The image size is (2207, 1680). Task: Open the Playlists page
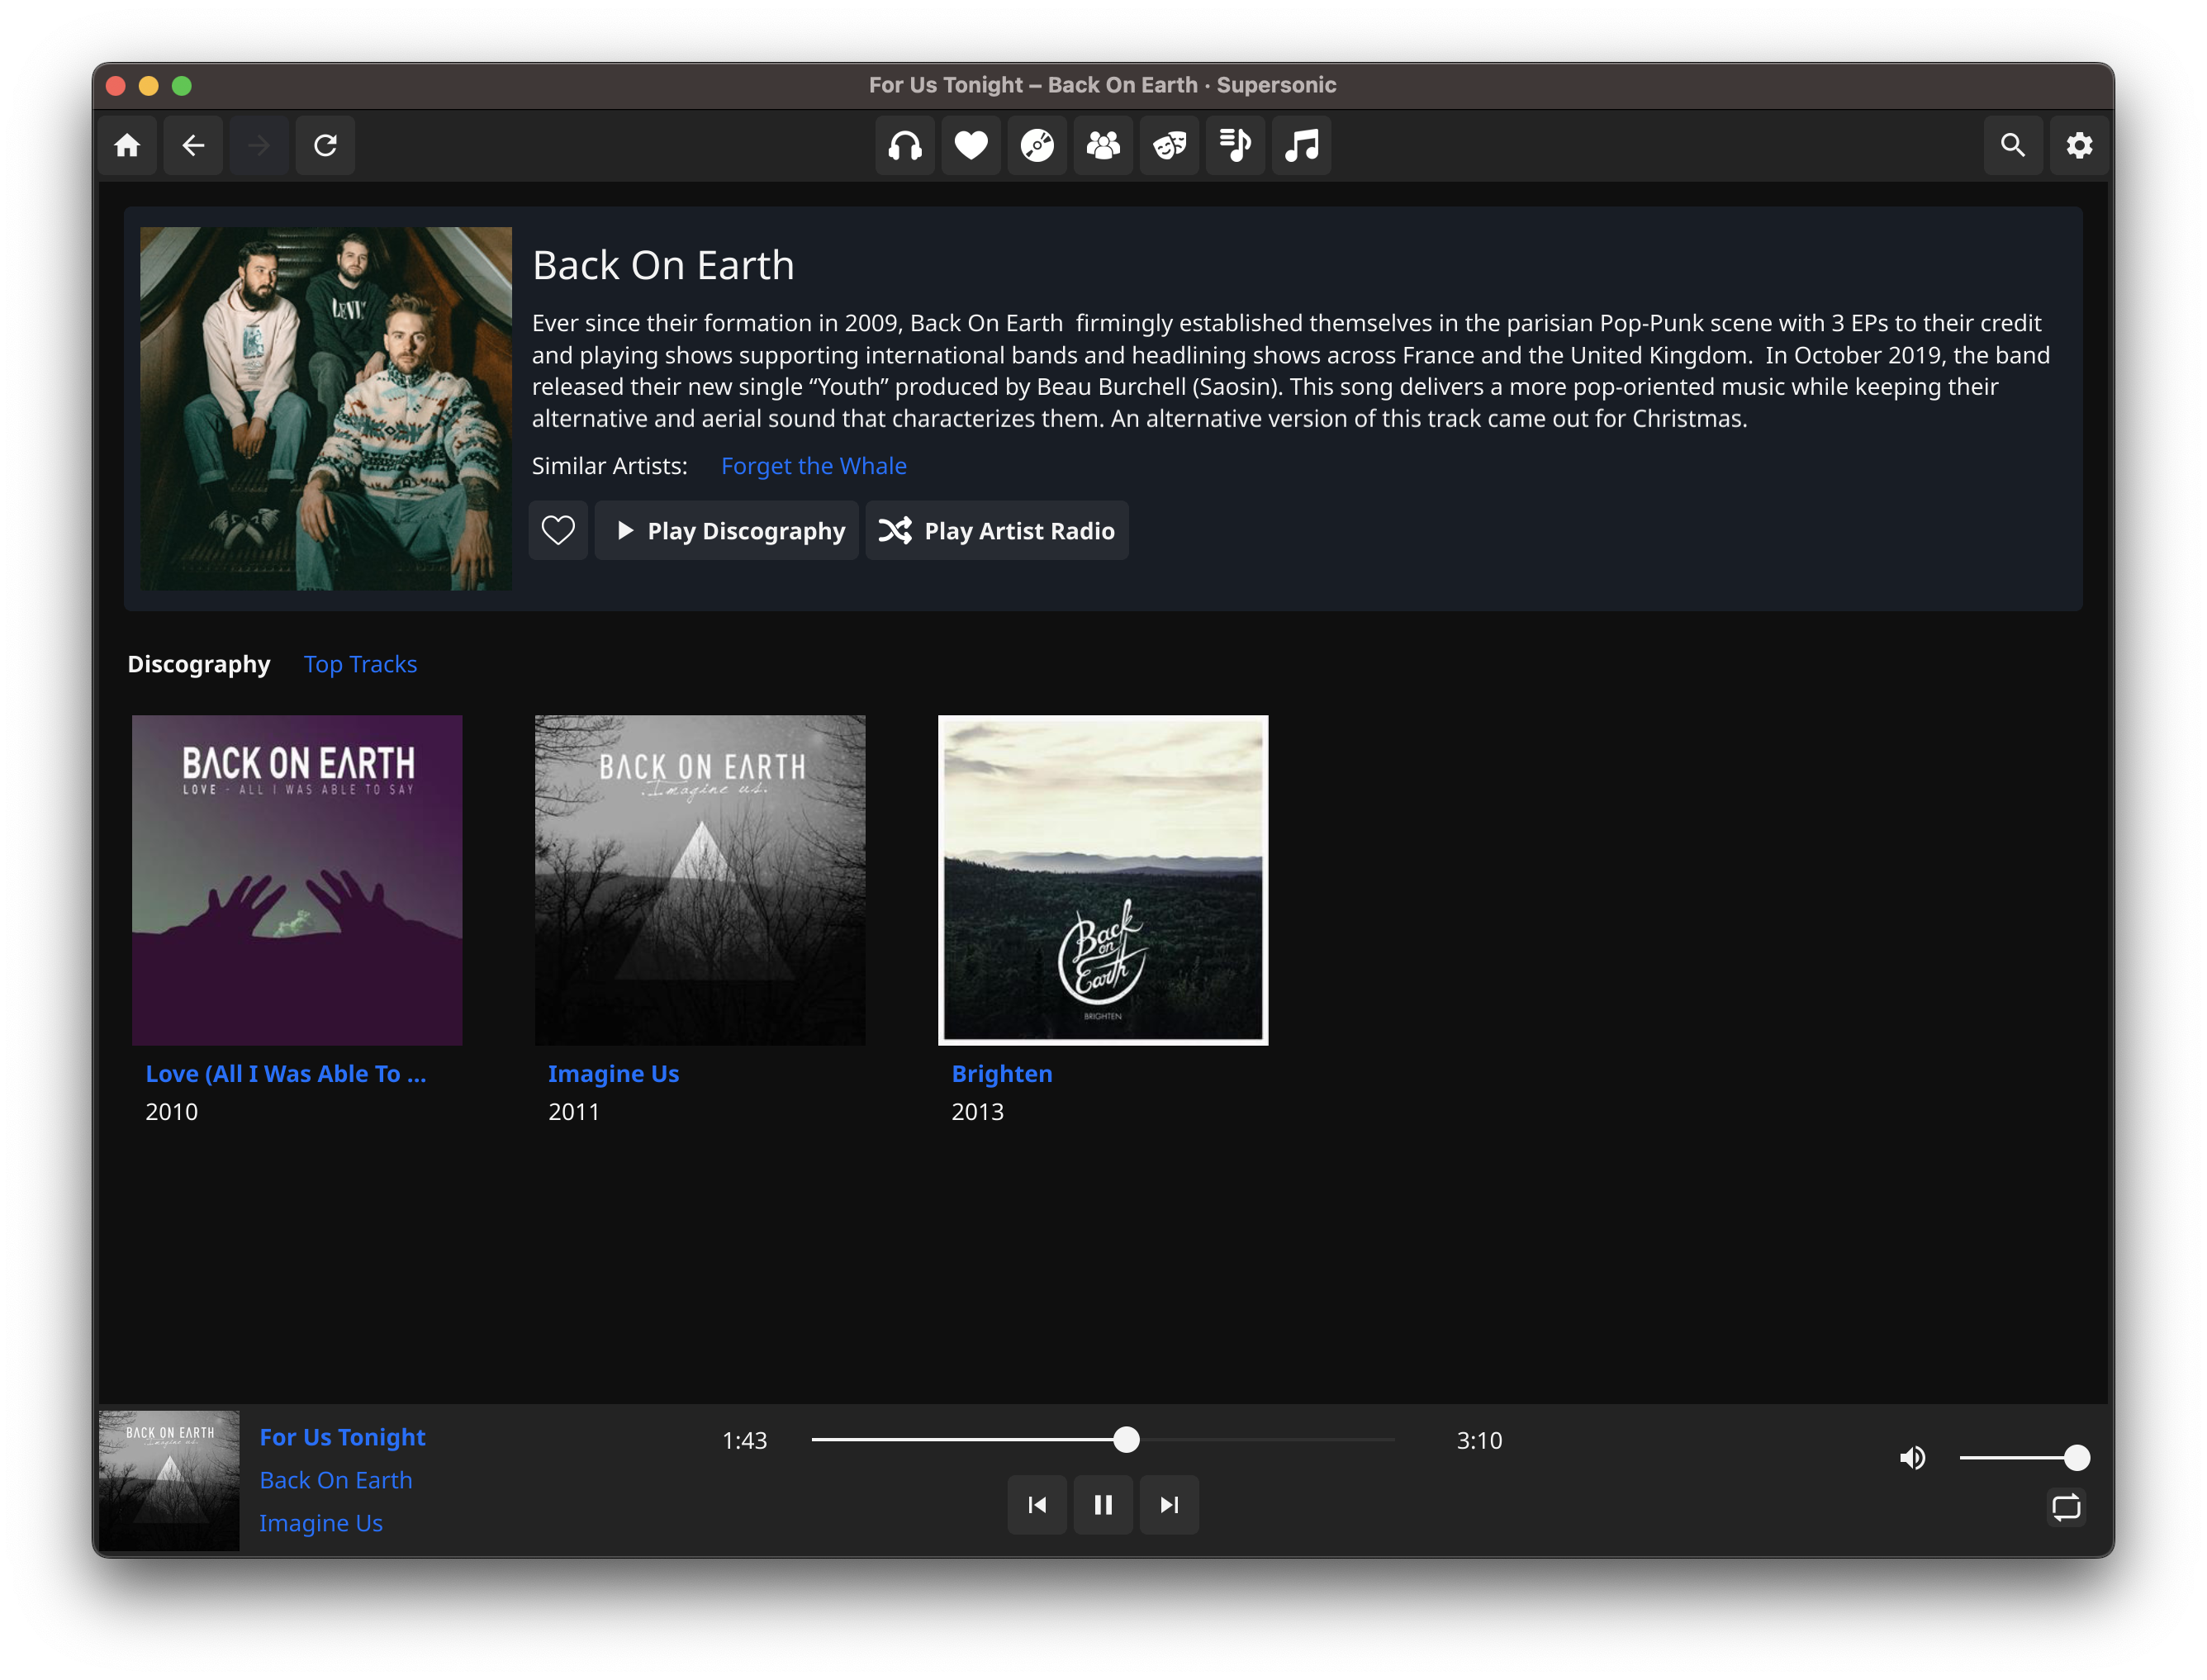click(x=1235, y=146)
